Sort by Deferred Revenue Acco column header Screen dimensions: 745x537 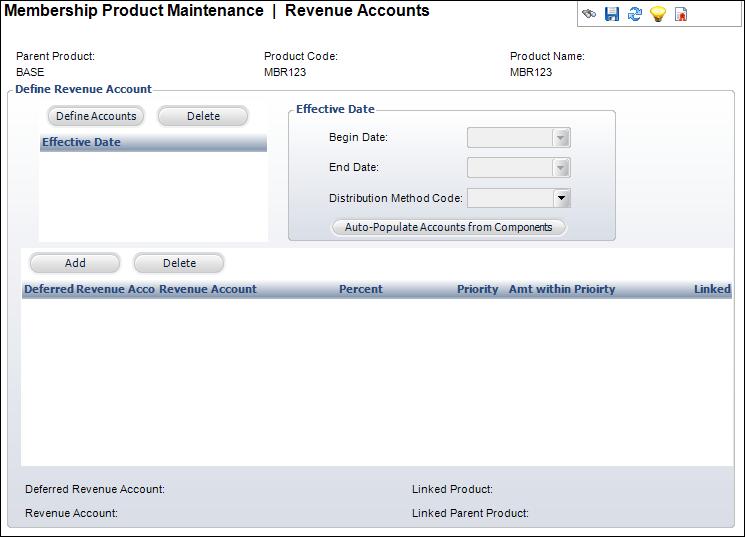pyautogui.click(x=89, y=289)
